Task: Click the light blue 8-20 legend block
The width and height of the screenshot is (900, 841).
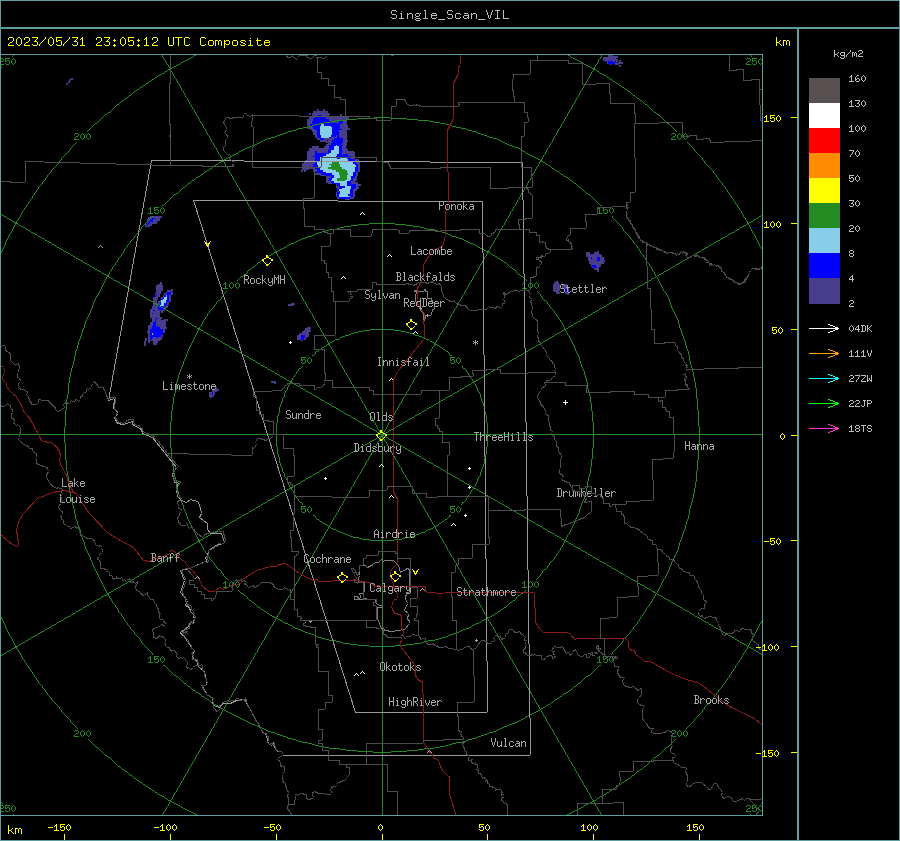Action: (x=824, y=241)
